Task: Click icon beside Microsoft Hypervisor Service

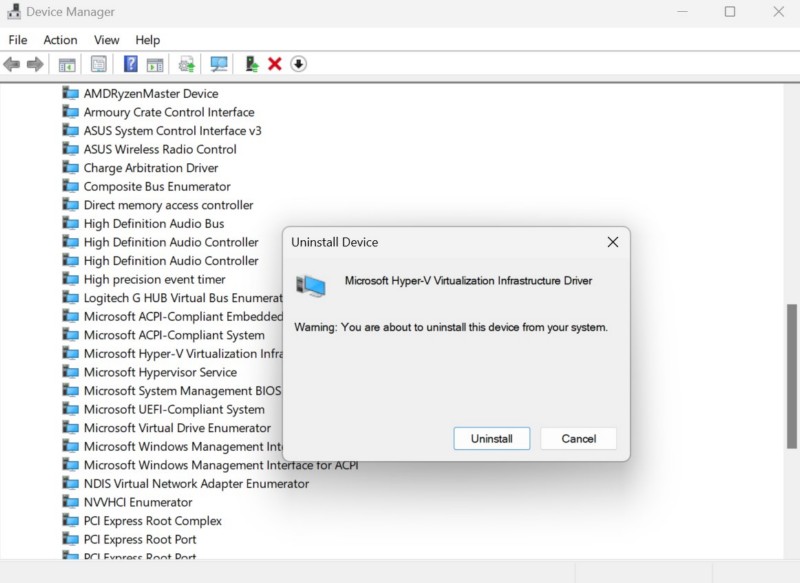Action: pyautogui.click(x=70, y=372)
